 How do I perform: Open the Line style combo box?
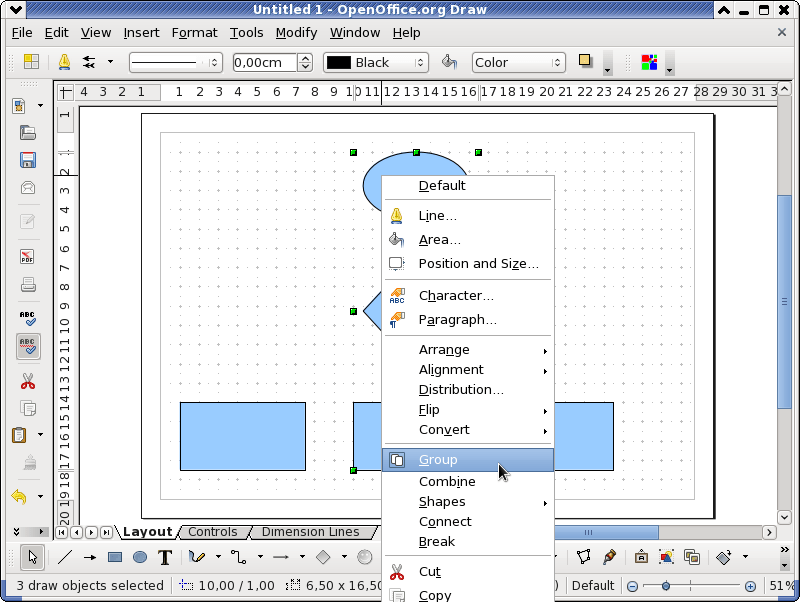(176, 62)
